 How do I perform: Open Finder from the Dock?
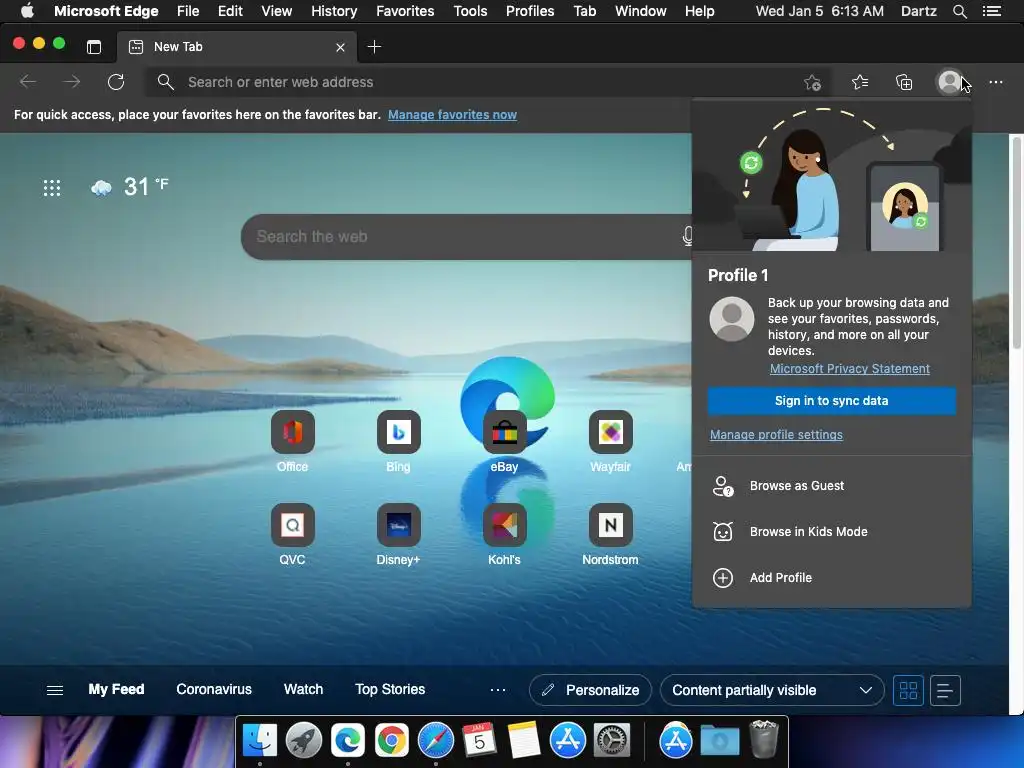pos(260,741)
